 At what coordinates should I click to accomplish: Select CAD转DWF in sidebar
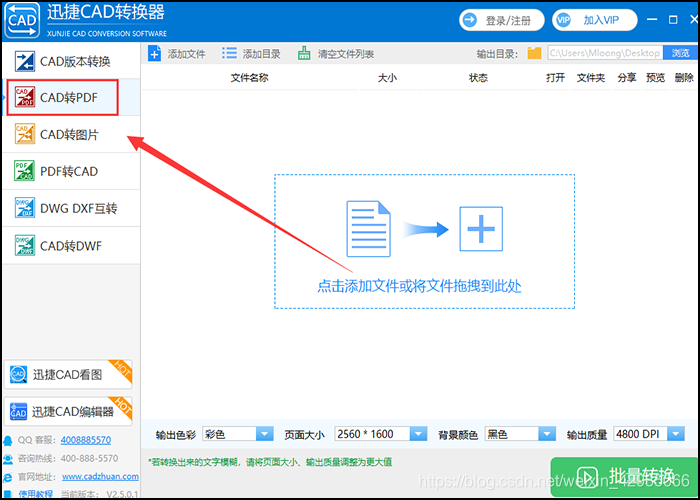click(71, 246)
